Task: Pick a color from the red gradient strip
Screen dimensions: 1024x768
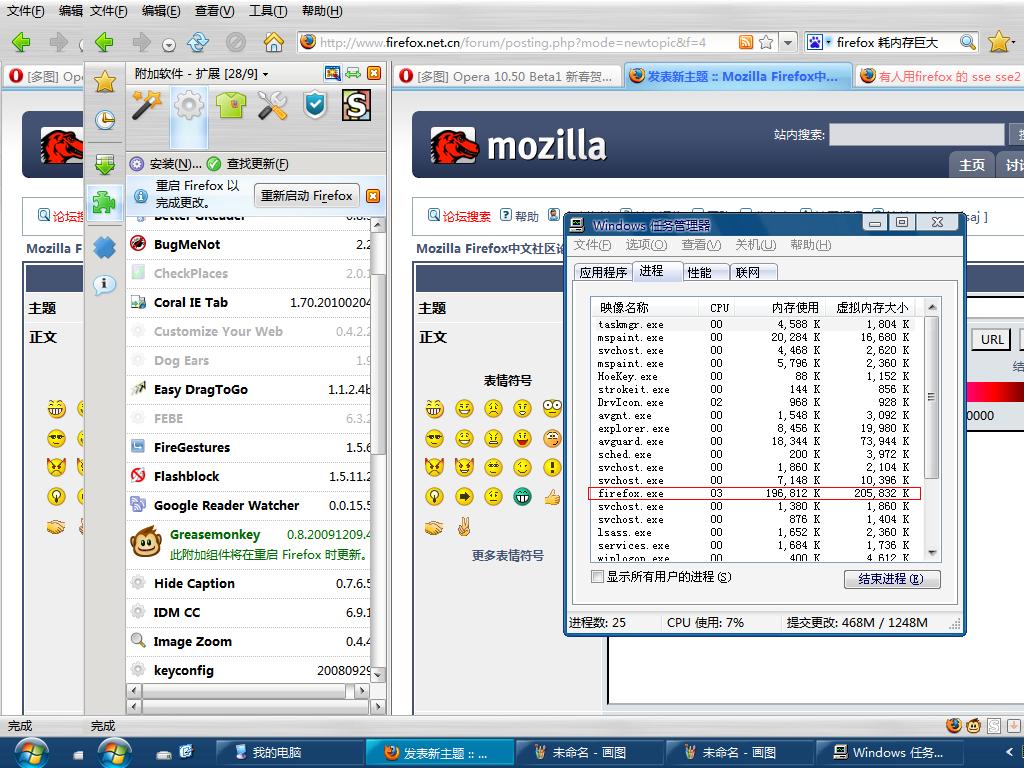Action: [995, 391]
